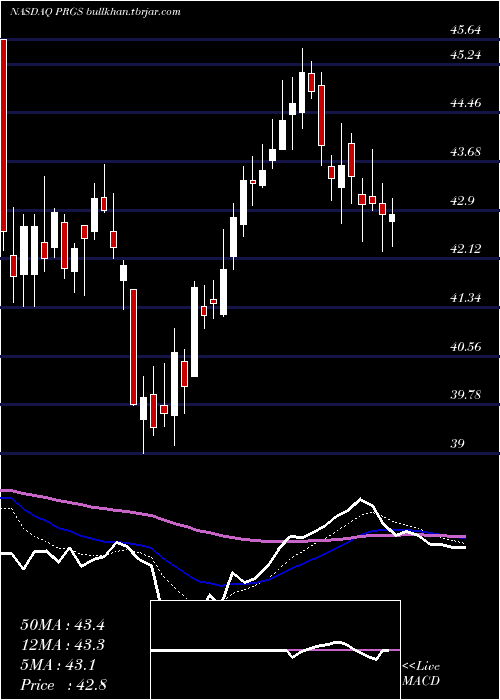Select the 45.24 price axis label
The image size is (500, 700).
tap(466, 55)
